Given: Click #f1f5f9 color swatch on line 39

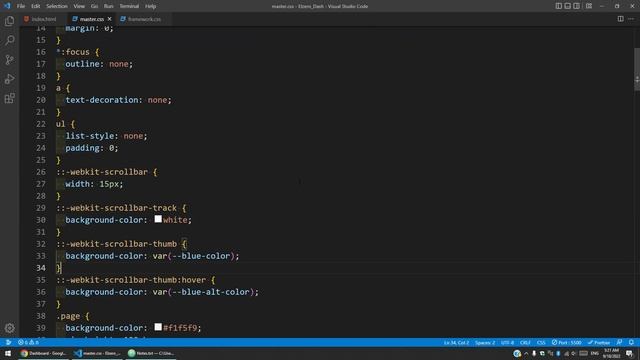Looking at the screenshot, I should tap(158, 327).
